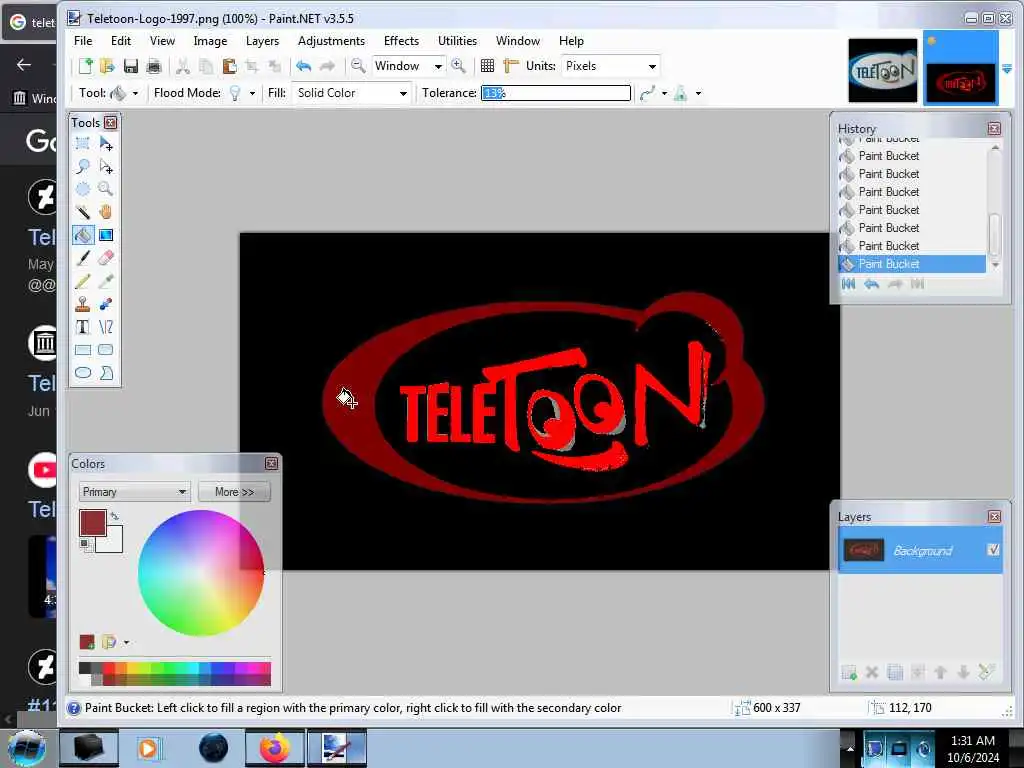The image size is (1024, 768).
Task: Select the Ellipse shape tool
Action: point(83,373)
